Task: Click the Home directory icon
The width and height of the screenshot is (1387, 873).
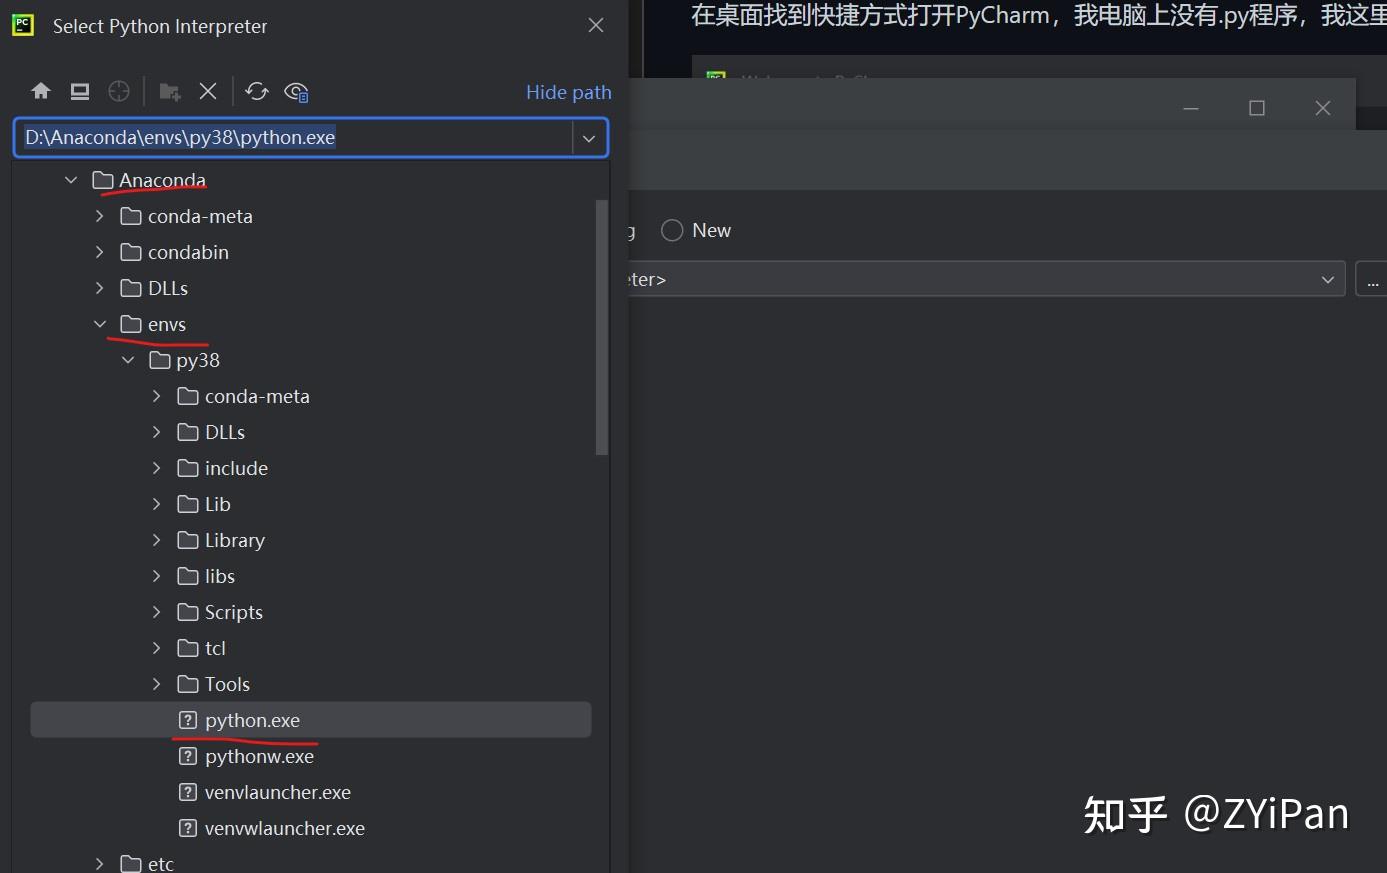Action: (41, 91)
